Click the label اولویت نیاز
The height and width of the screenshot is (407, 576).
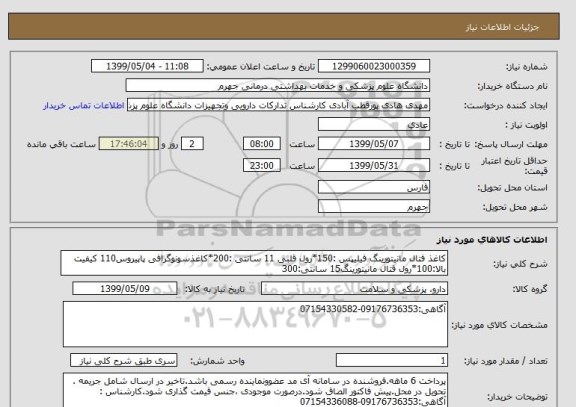pos(526,125)
